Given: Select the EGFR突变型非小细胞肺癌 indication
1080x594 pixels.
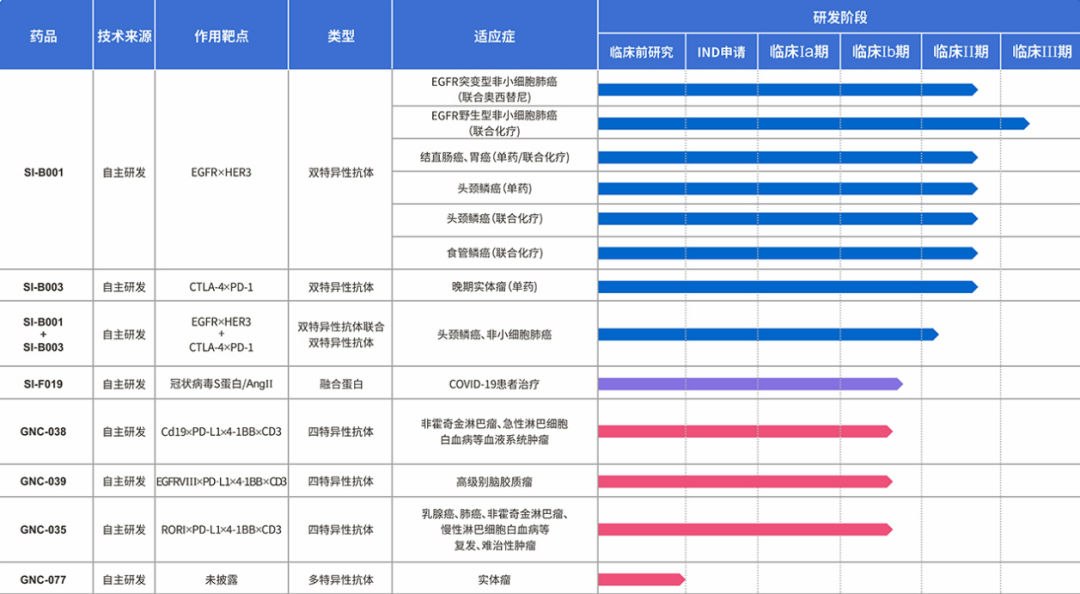Looking at the screenshot, I should tap(495, 89).
